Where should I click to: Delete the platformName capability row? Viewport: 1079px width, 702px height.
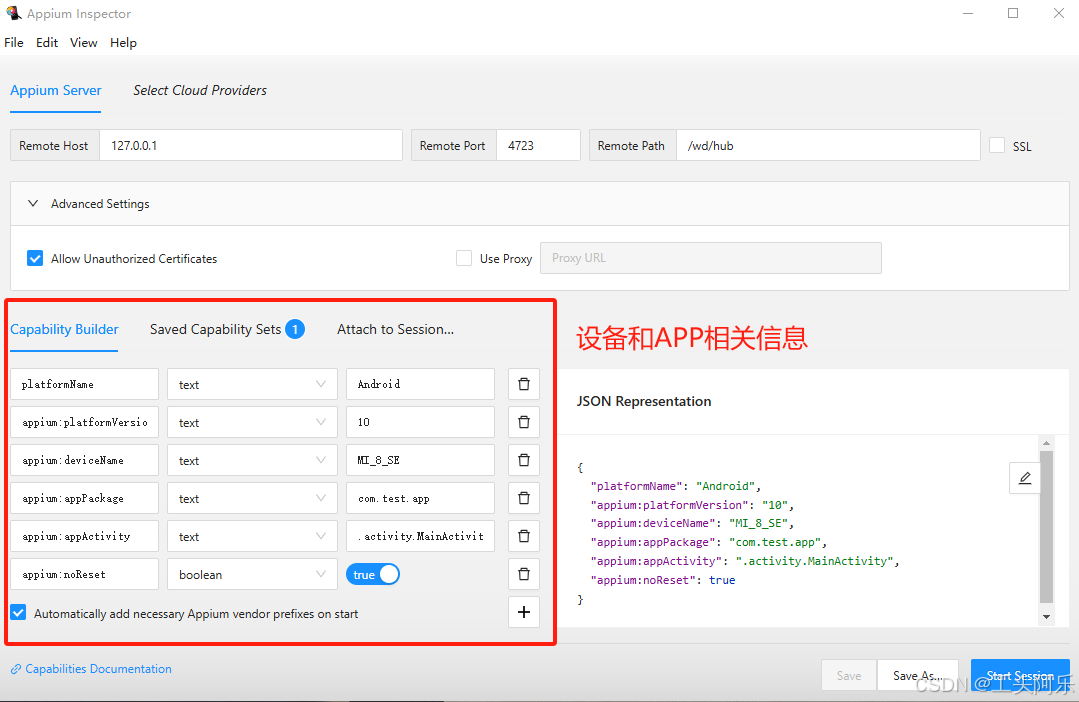click(x=524, y=384)
